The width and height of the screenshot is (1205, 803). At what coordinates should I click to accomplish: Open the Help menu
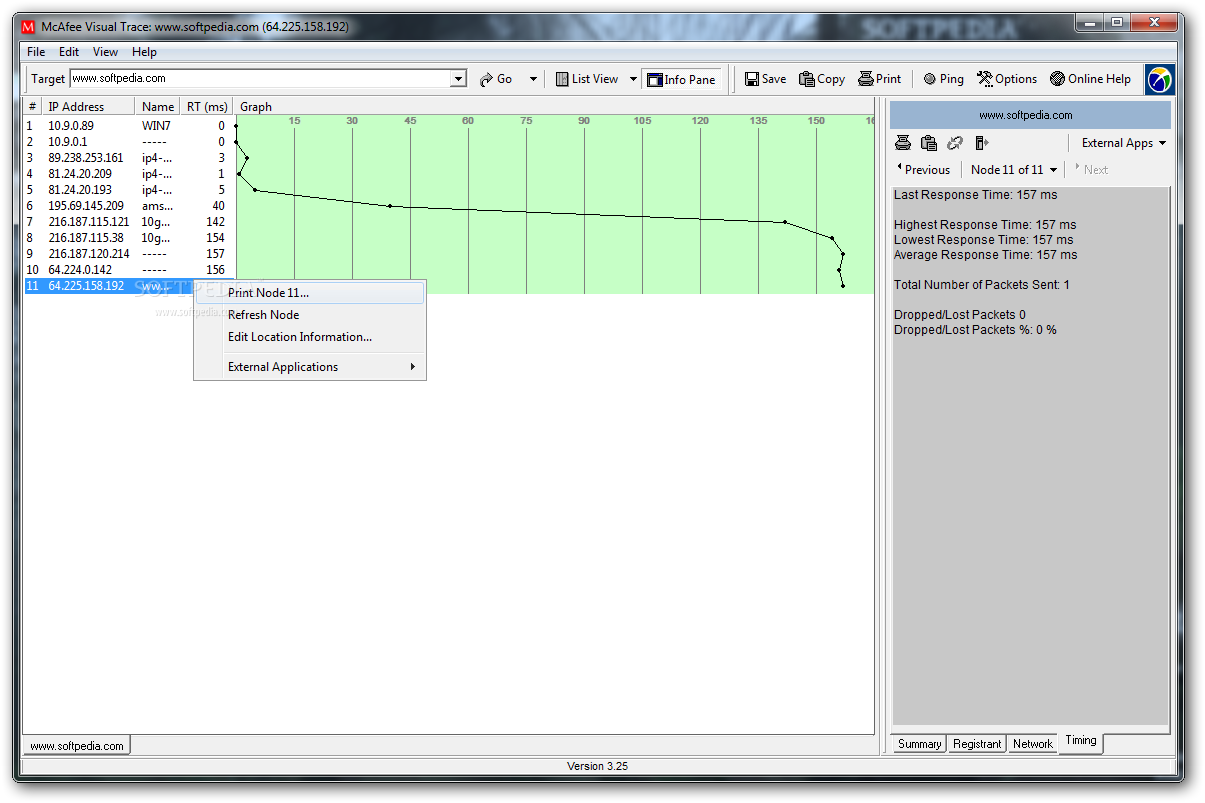click(x=144, y=52)
